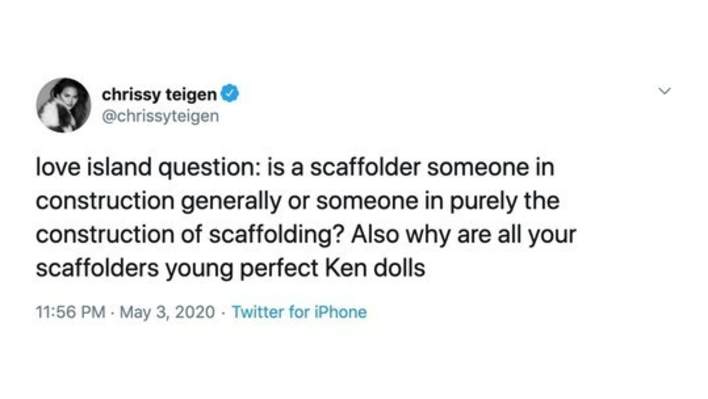The image size is (708, 399).
Task: Visit the @chrissyteigen handle link
Action: click(x=160, y=116)
